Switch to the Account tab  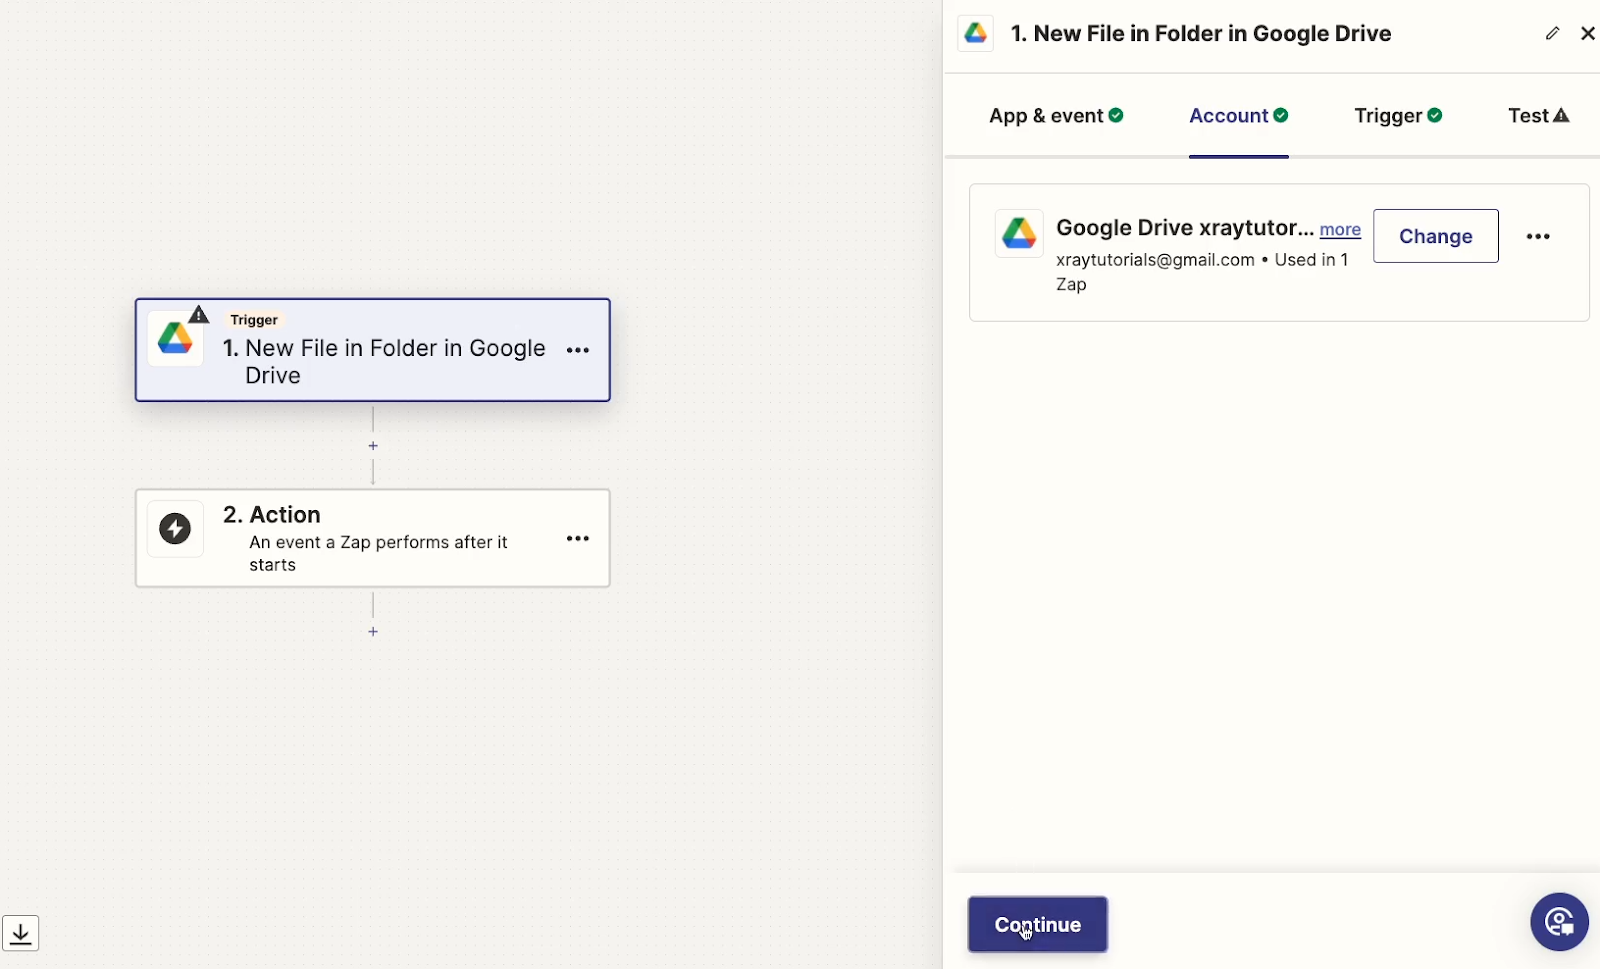pos(1238,116)
